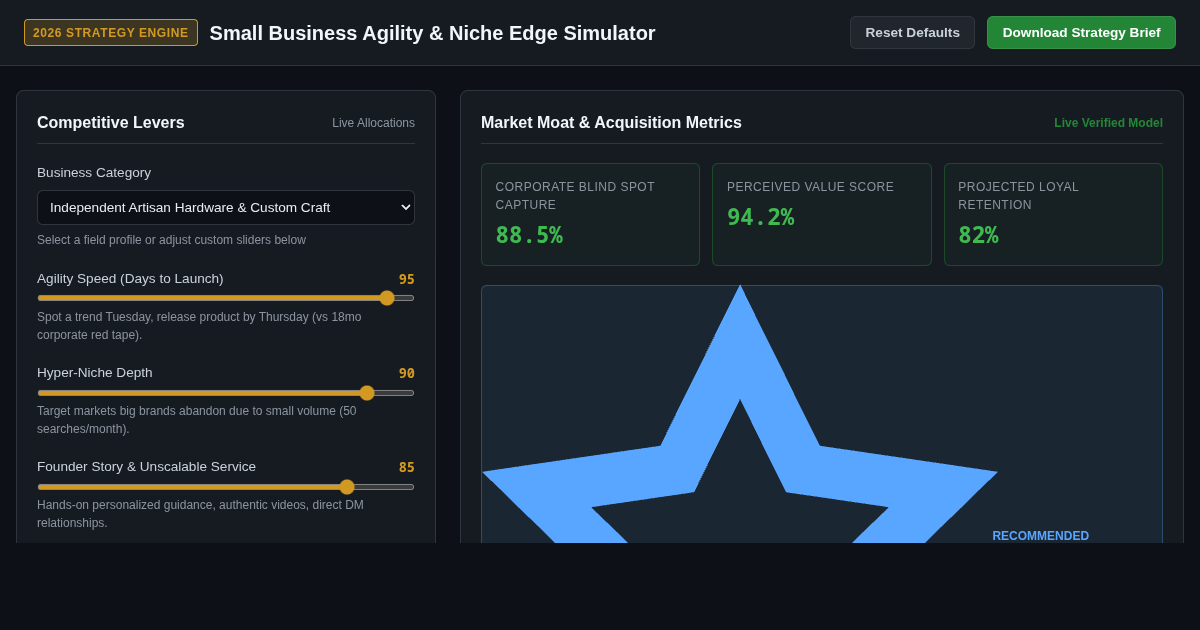Screen dimensions: 1200x630
Task: Click the Market Moat & Acquisition Metrics heading
Action: click(611, 123)
